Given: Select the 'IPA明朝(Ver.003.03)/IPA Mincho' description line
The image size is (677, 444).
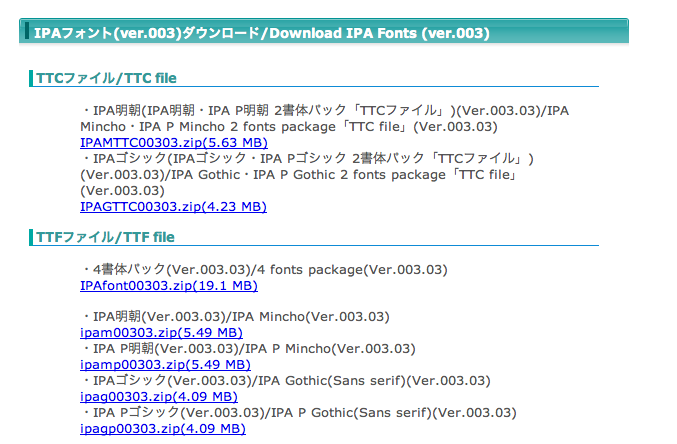Looking at the screenshot, I should pyautogui.click(x=235, y=317).
